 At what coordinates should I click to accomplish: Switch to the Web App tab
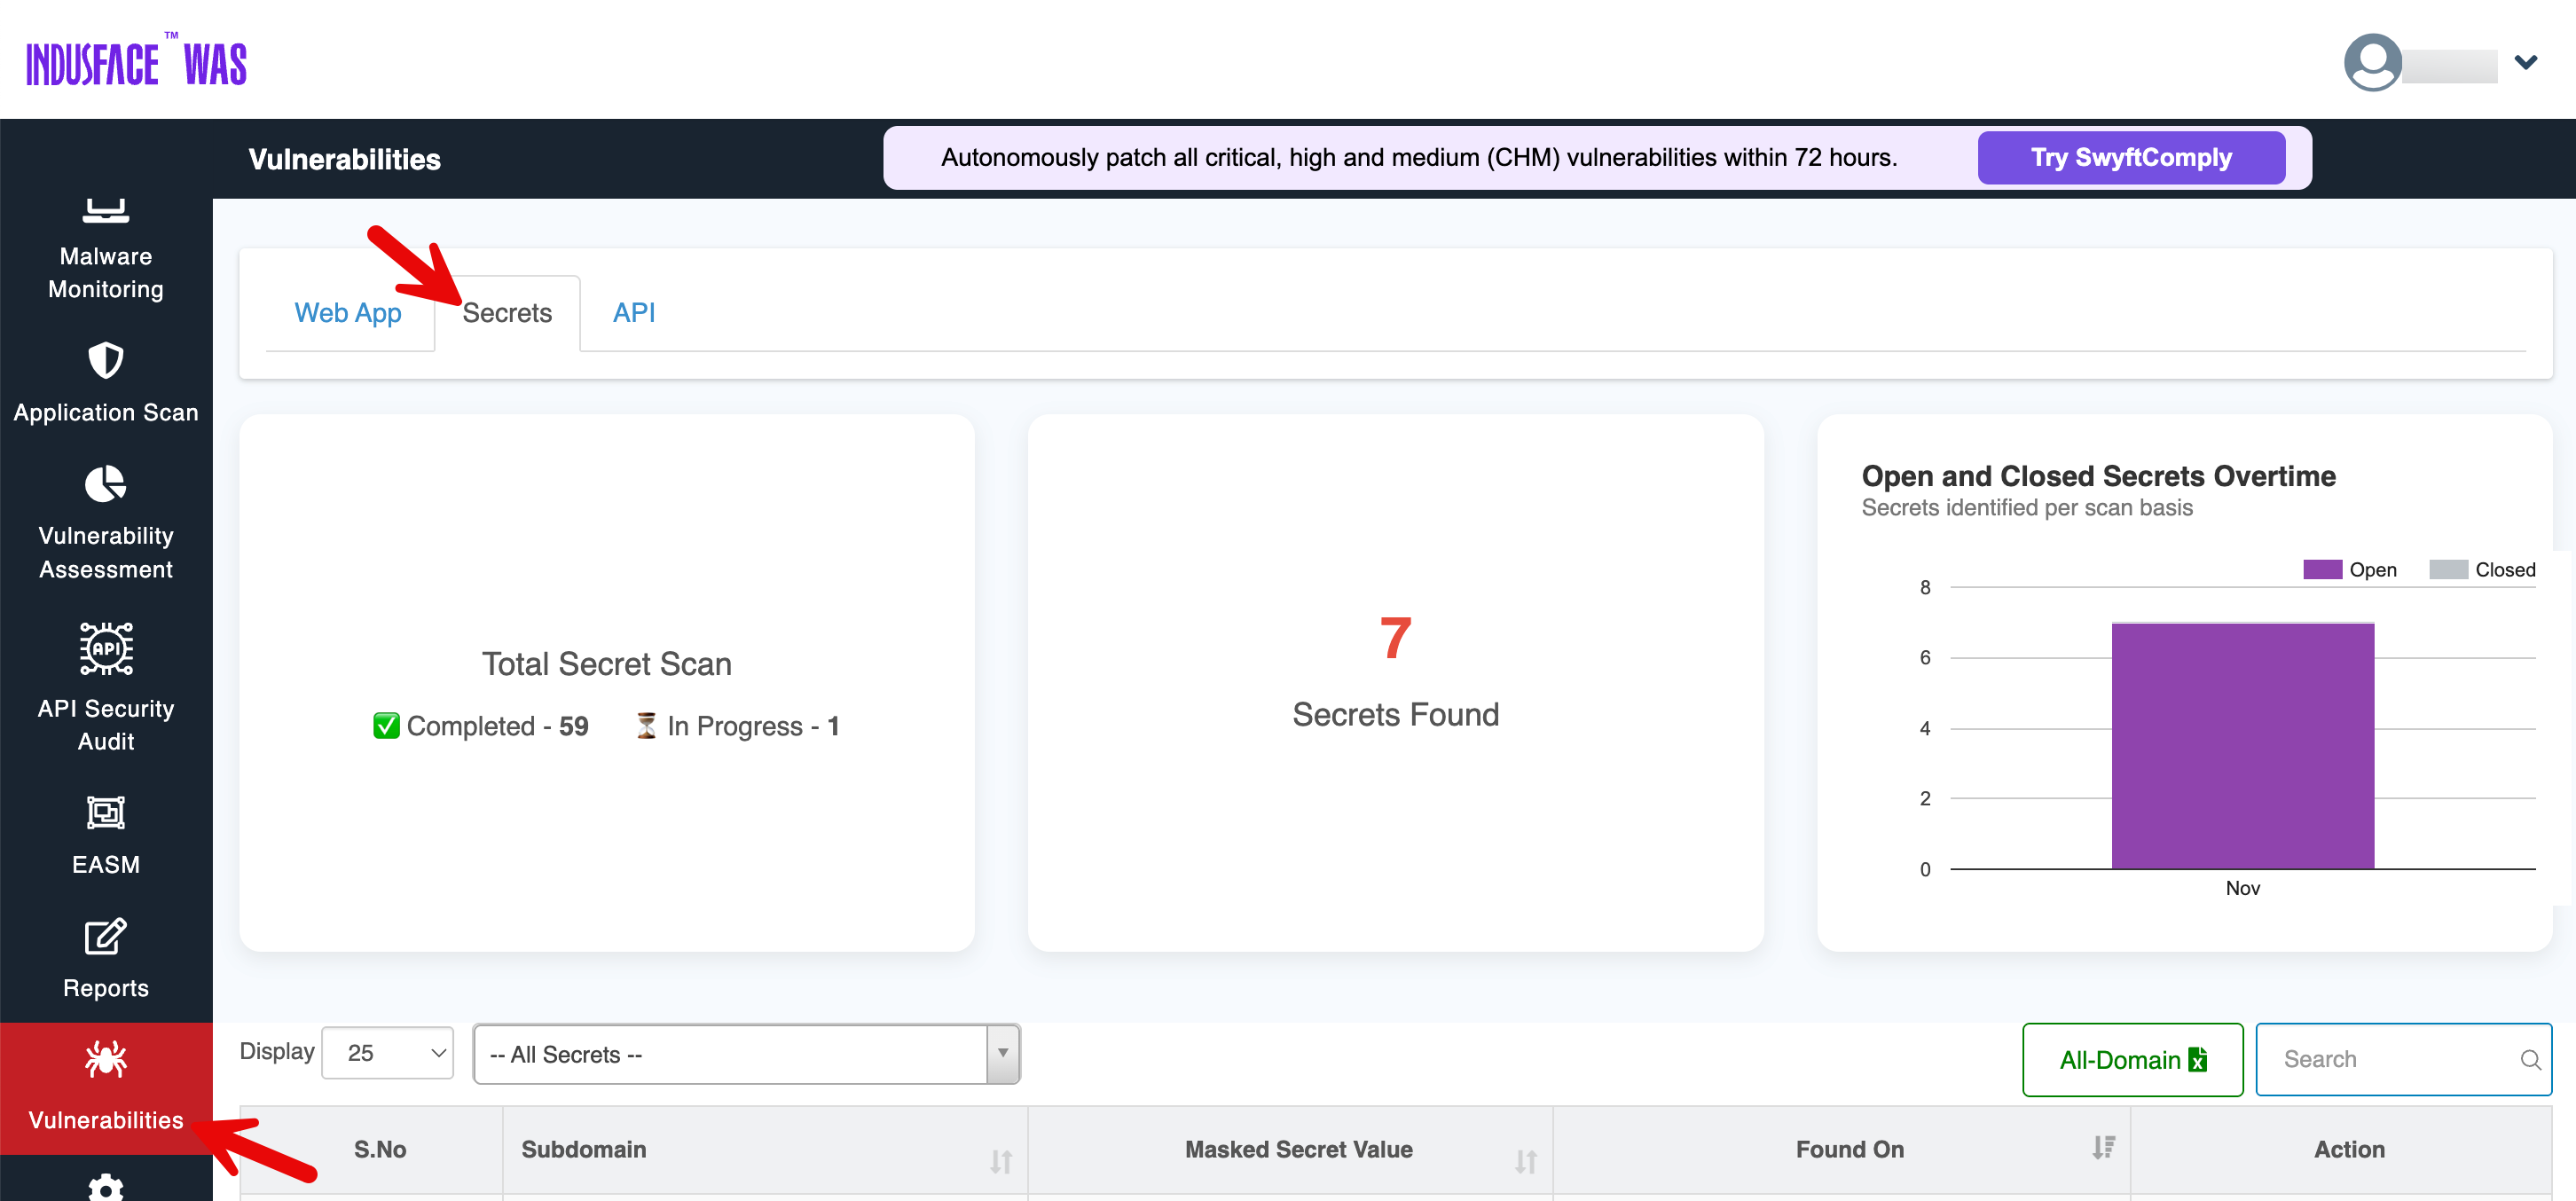coord(347,313)
